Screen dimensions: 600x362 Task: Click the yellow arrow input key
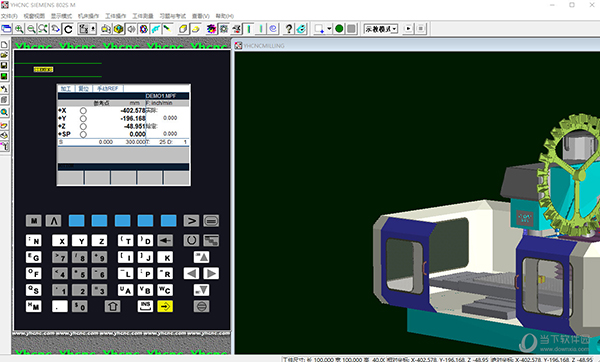click(x=165, y=306)
